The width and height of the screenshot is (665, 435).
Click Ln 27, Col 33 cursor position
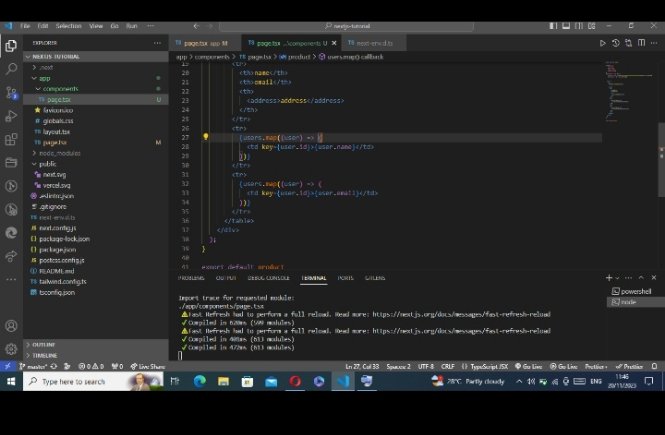362,366
